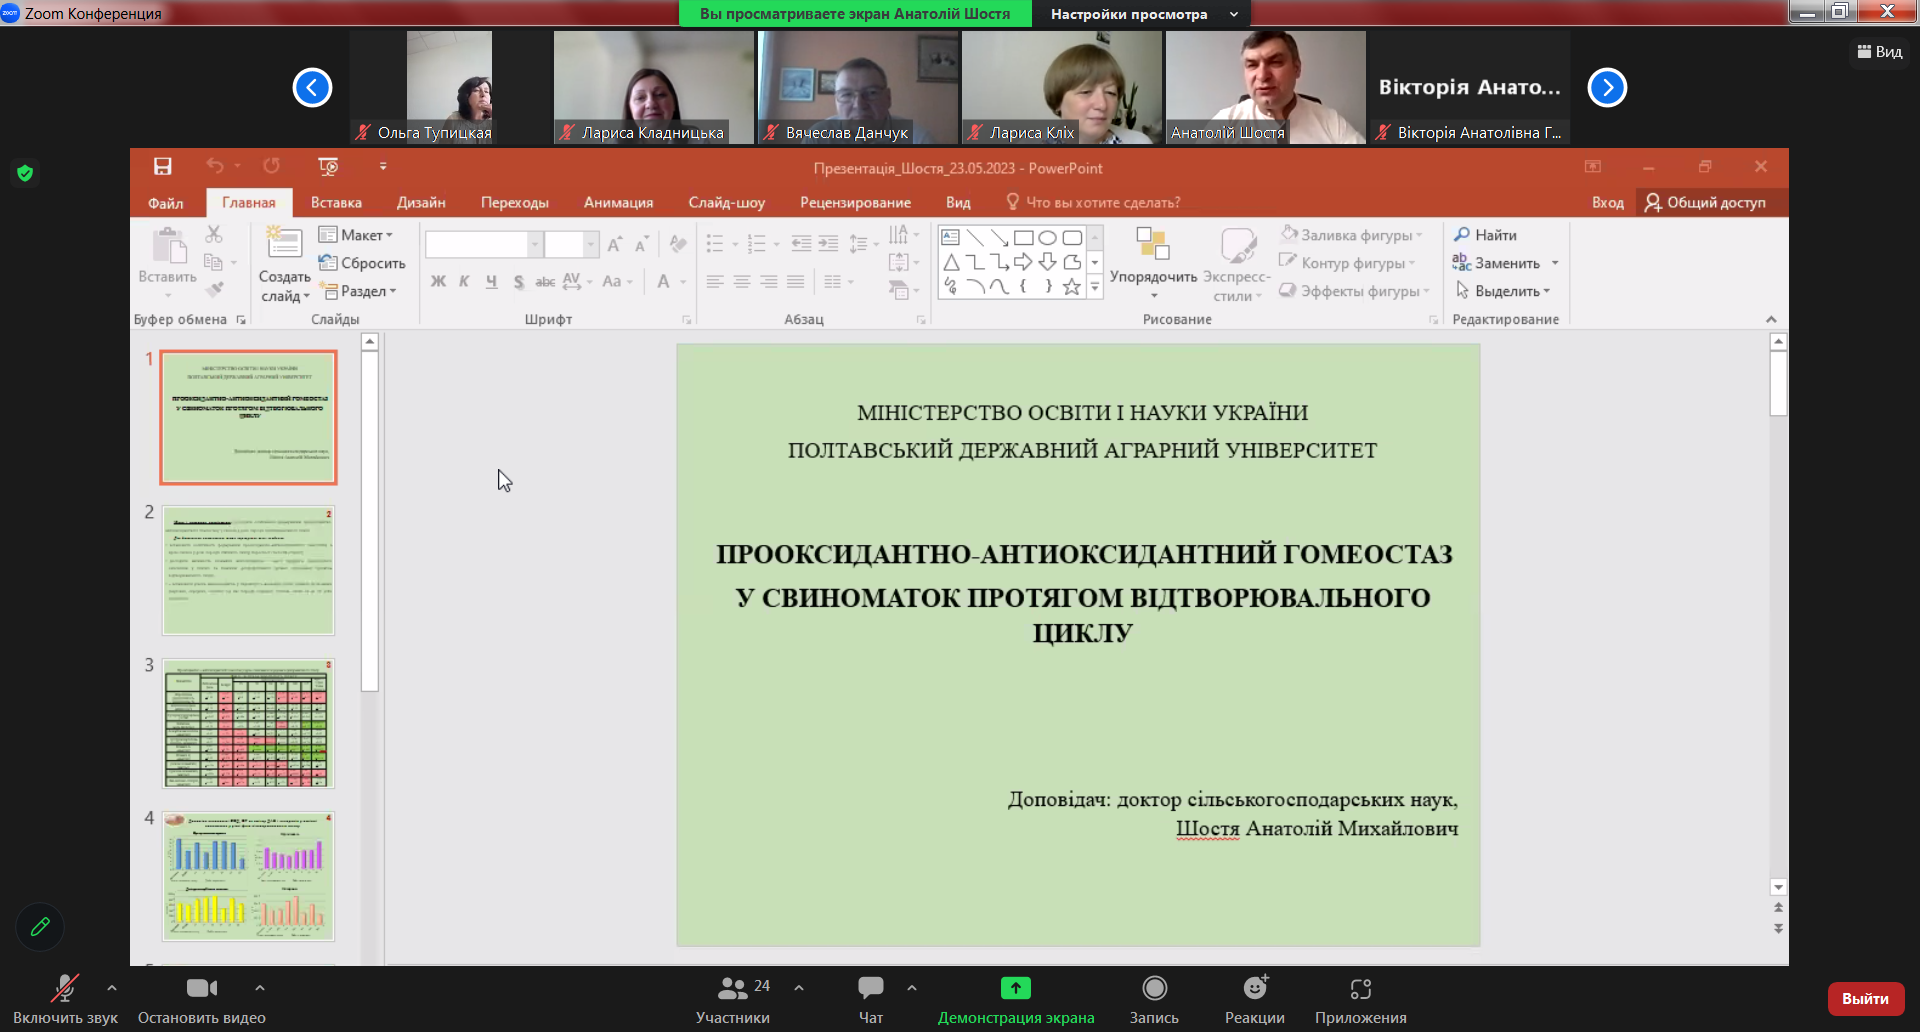Click Демонстрация экрана share screen button

point(1016,1000)
